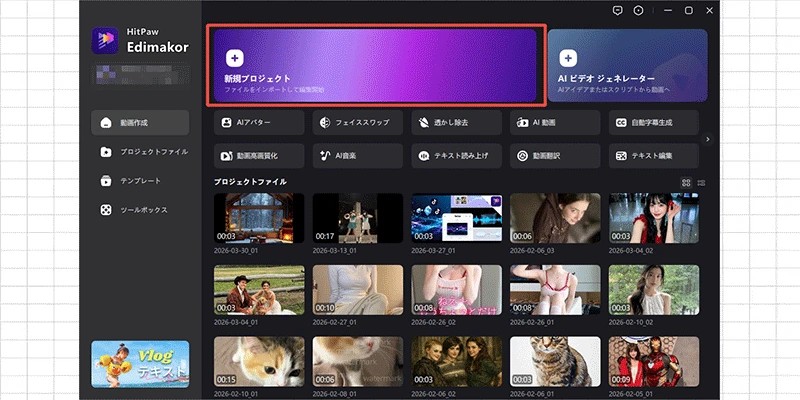
Task: Open project thumbnail 2026-03-27_01
Action: point(457,218)
